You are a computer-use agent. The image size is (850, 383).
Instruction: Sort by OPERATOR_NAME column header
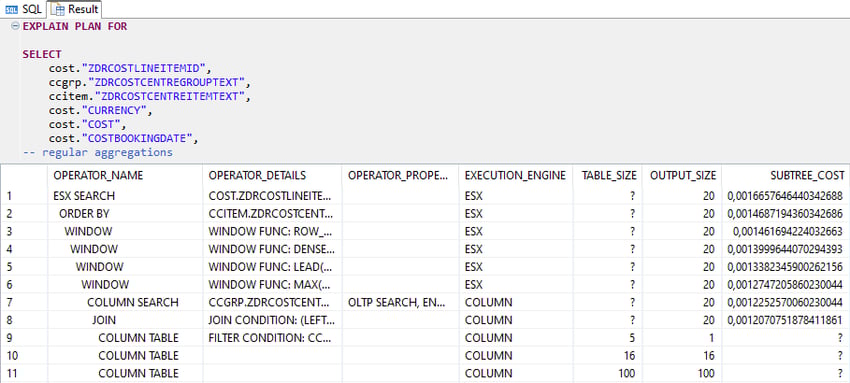pyautogui.click(x=98, y=176)
